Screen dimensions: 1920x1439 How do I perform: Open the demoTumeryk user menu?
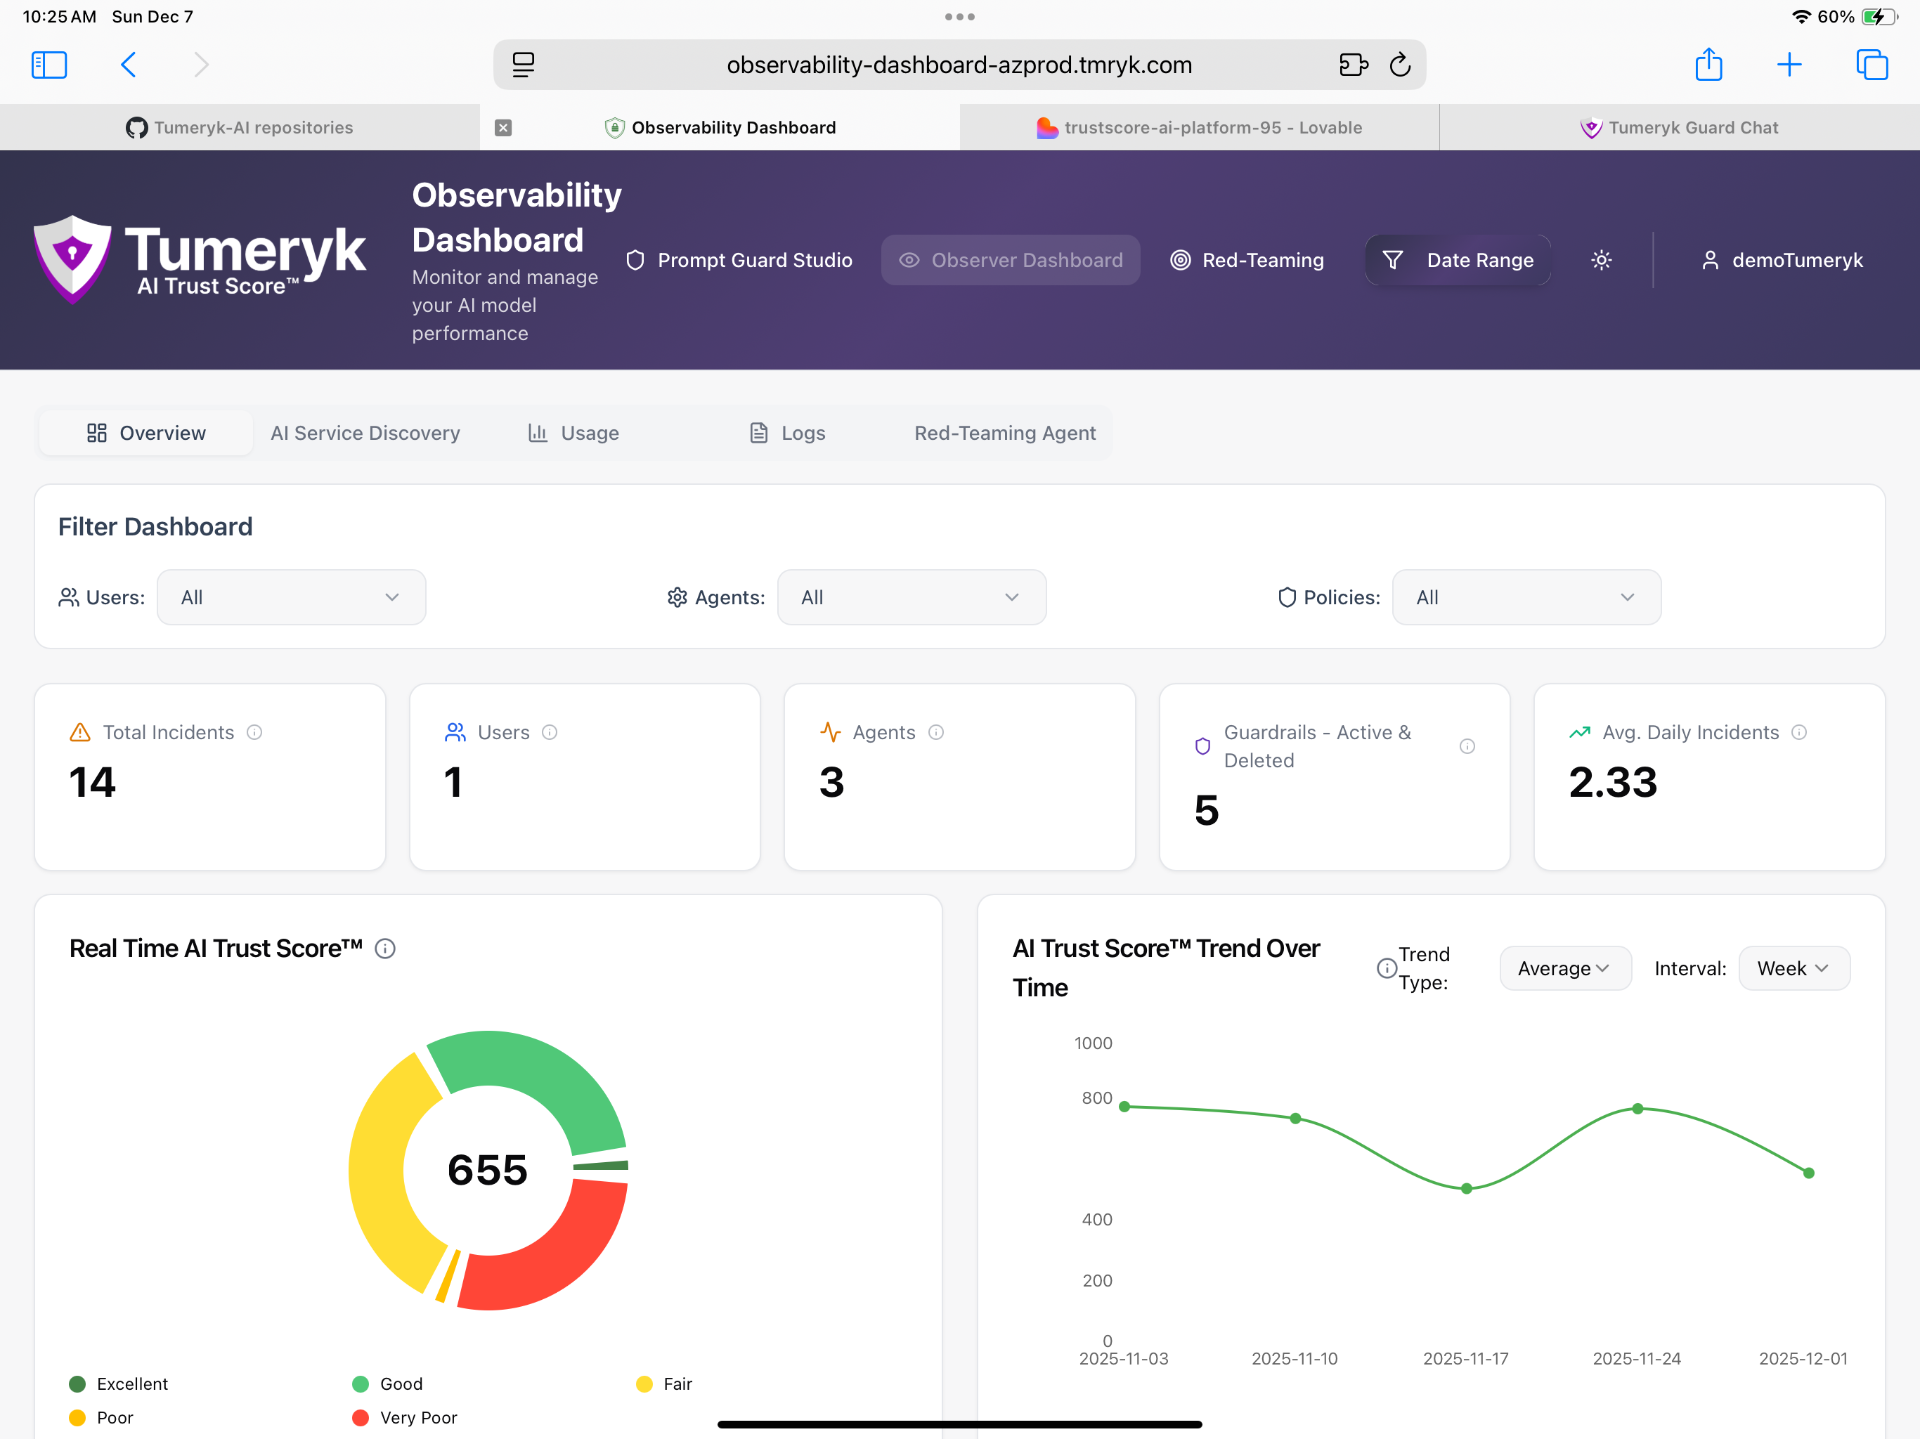(1782, 260)
